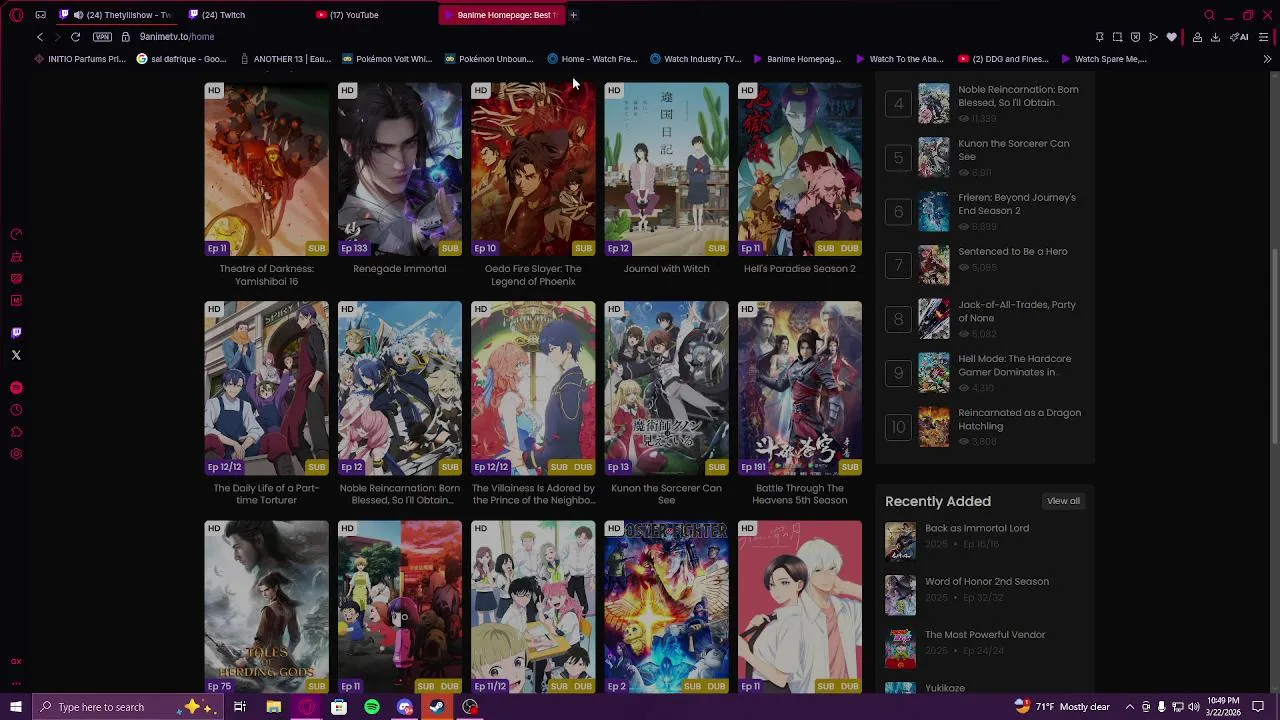Switch to the (24) Twitch tab
The height and width of the screenshot is (720, 1280).
(x=243, y=15)
